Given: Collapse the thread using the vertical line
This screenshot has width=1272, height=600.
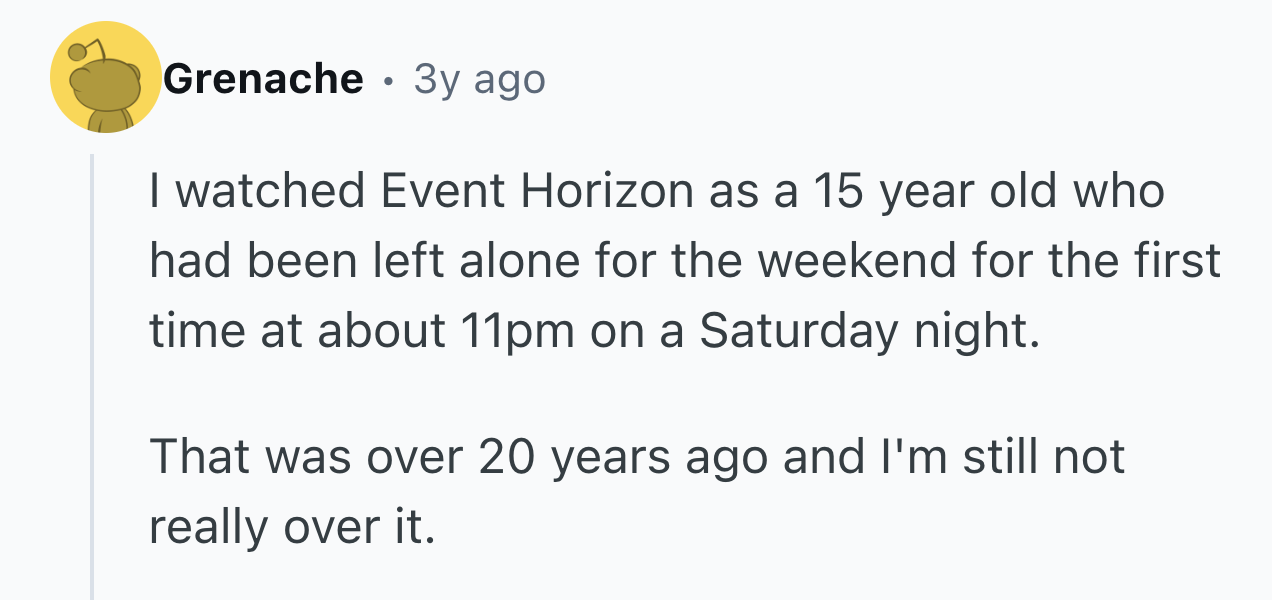Looking at the screenshot, I should click(x=93, y=376).
